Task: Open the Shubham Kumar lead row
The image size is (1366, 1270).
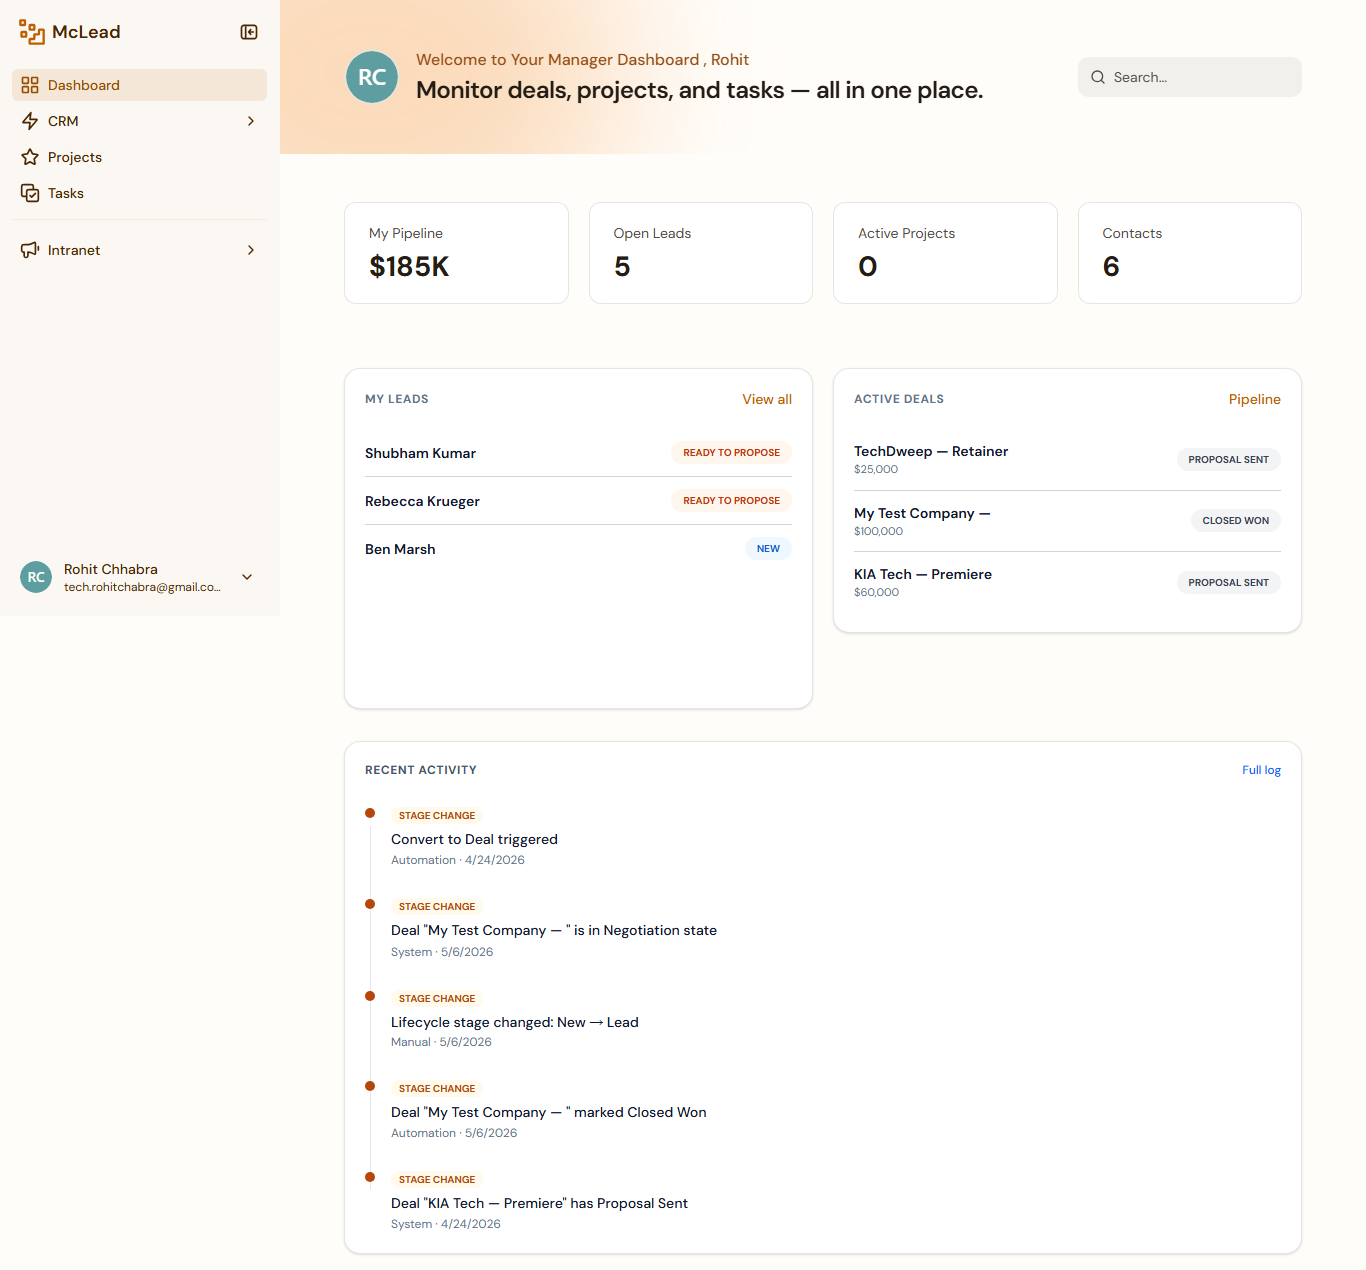Action: pos(578,453)
